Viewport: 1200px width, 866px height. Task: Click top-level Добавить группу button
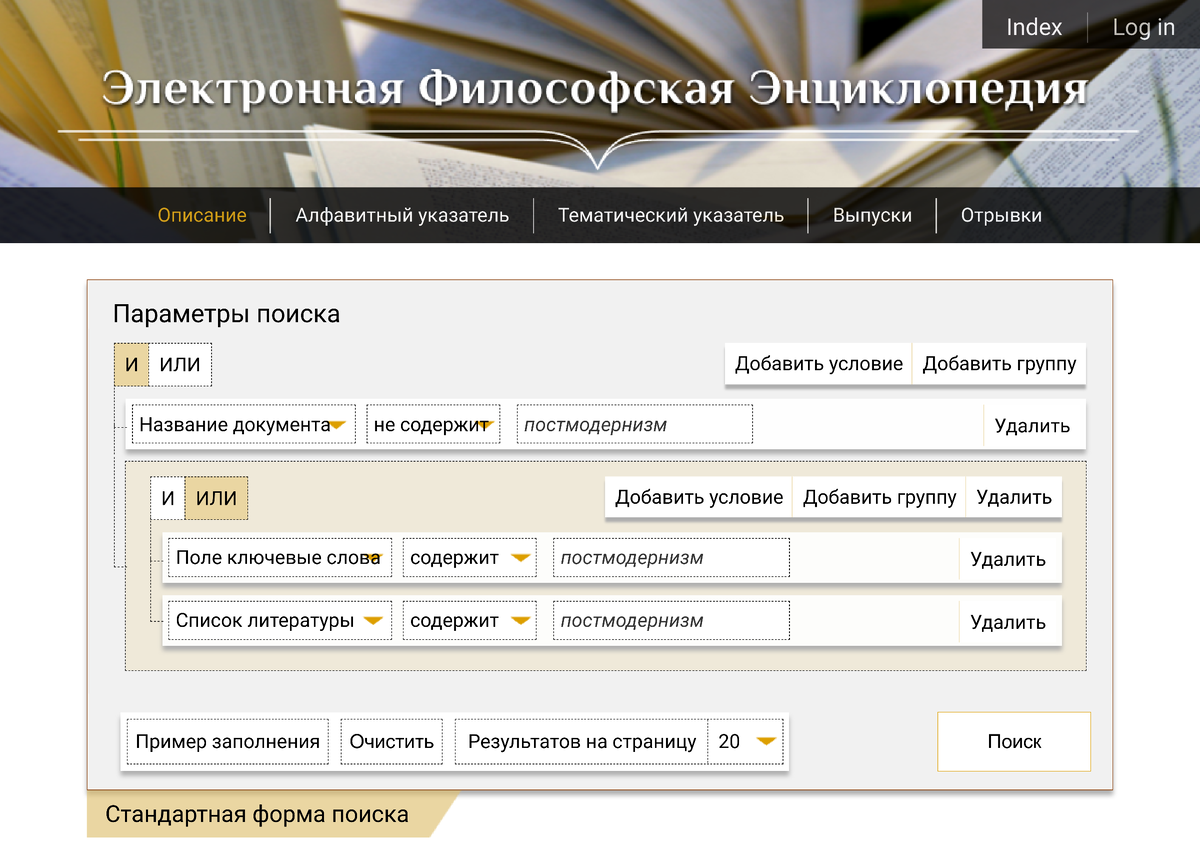coord(999,364)
